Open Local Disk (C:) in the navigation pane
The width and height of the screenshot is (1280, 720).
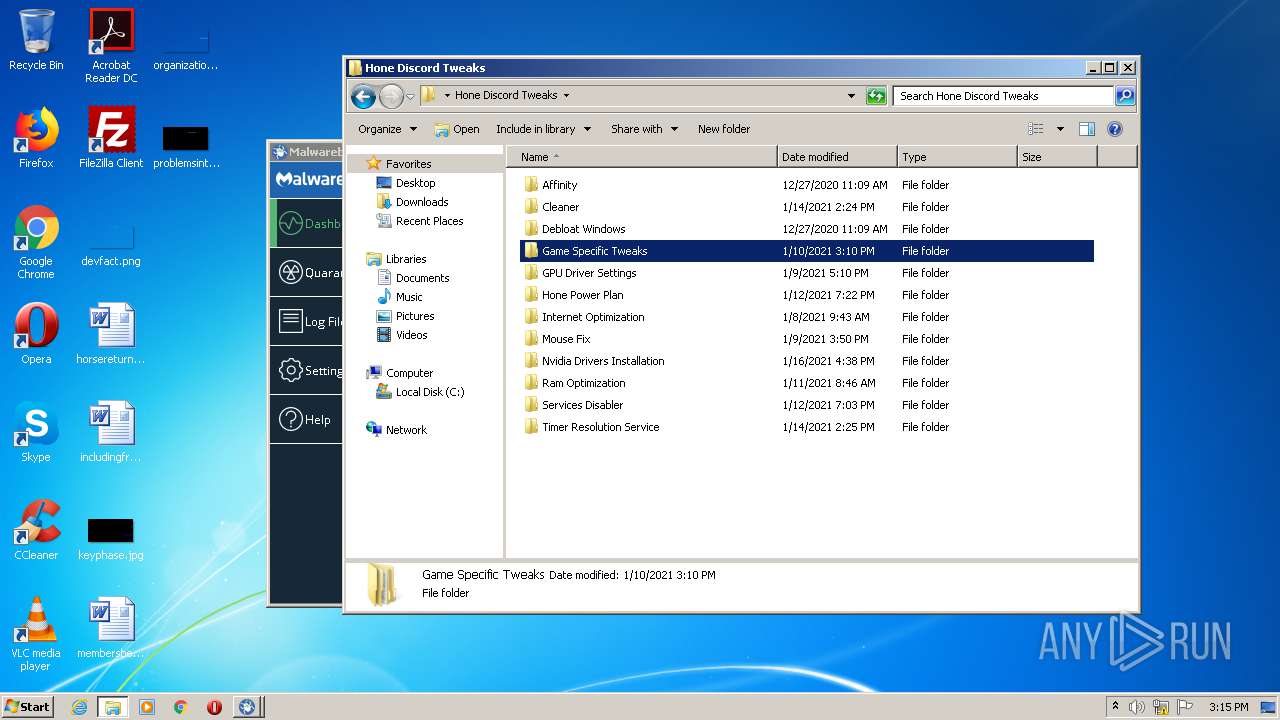point(430,392)
